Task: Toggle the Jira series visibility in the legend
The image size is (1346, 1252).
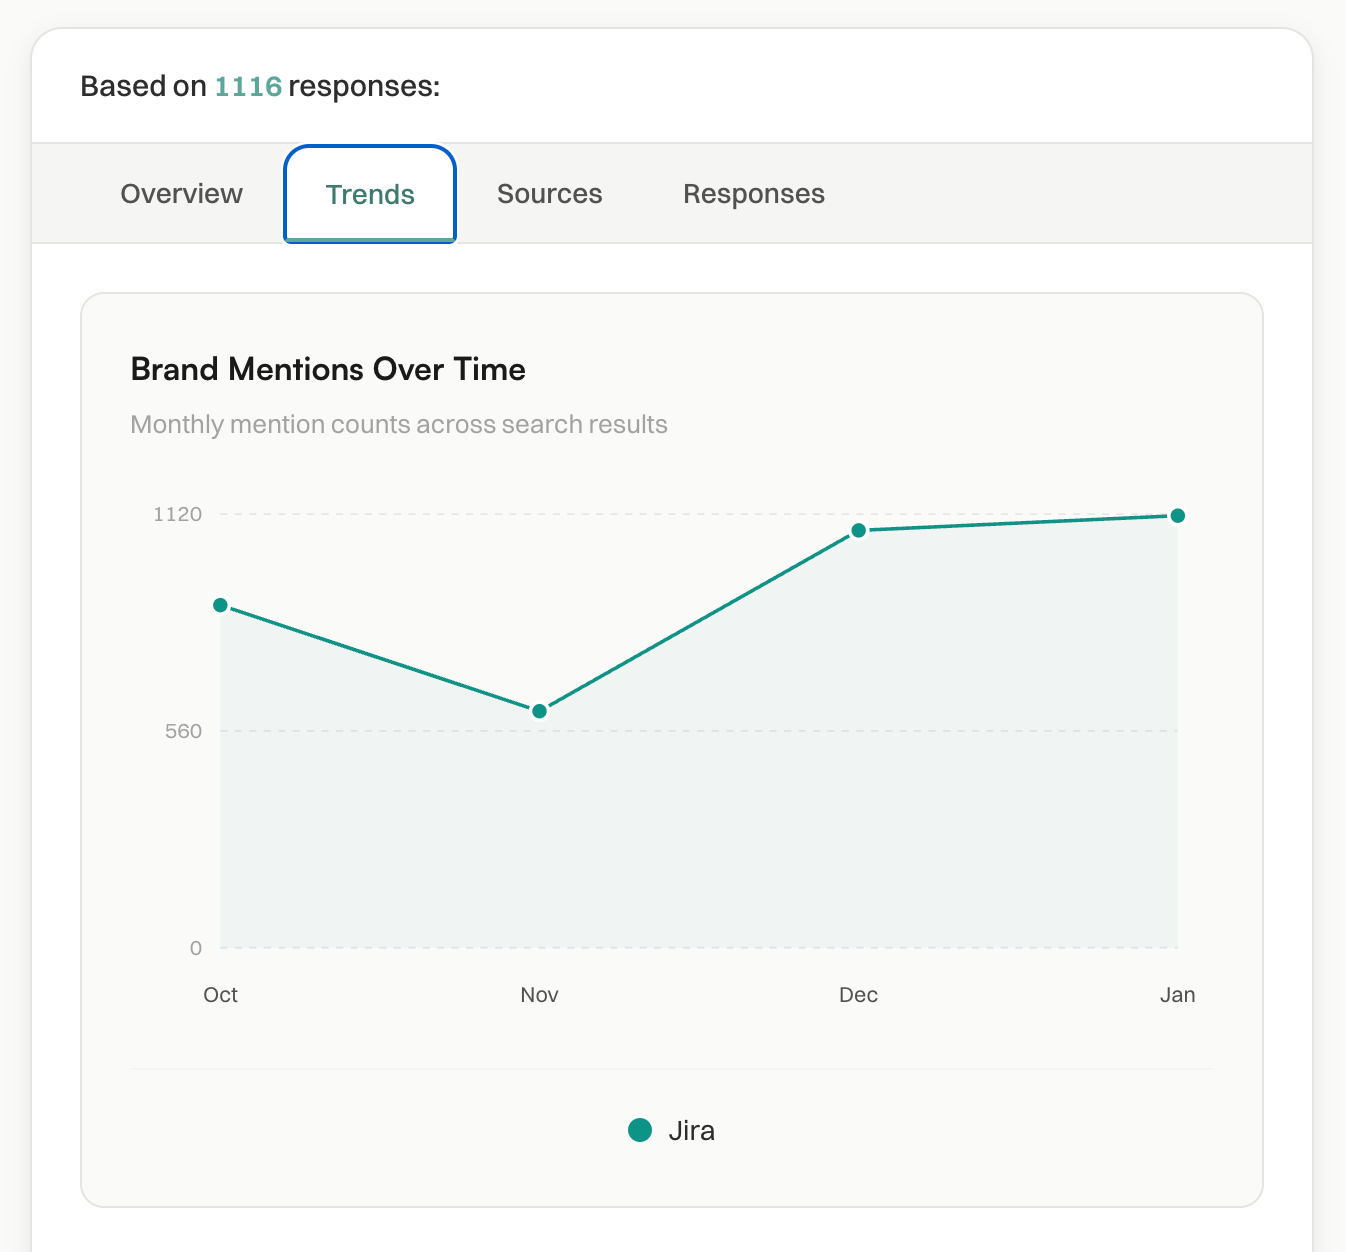Action: [672, 1130]
